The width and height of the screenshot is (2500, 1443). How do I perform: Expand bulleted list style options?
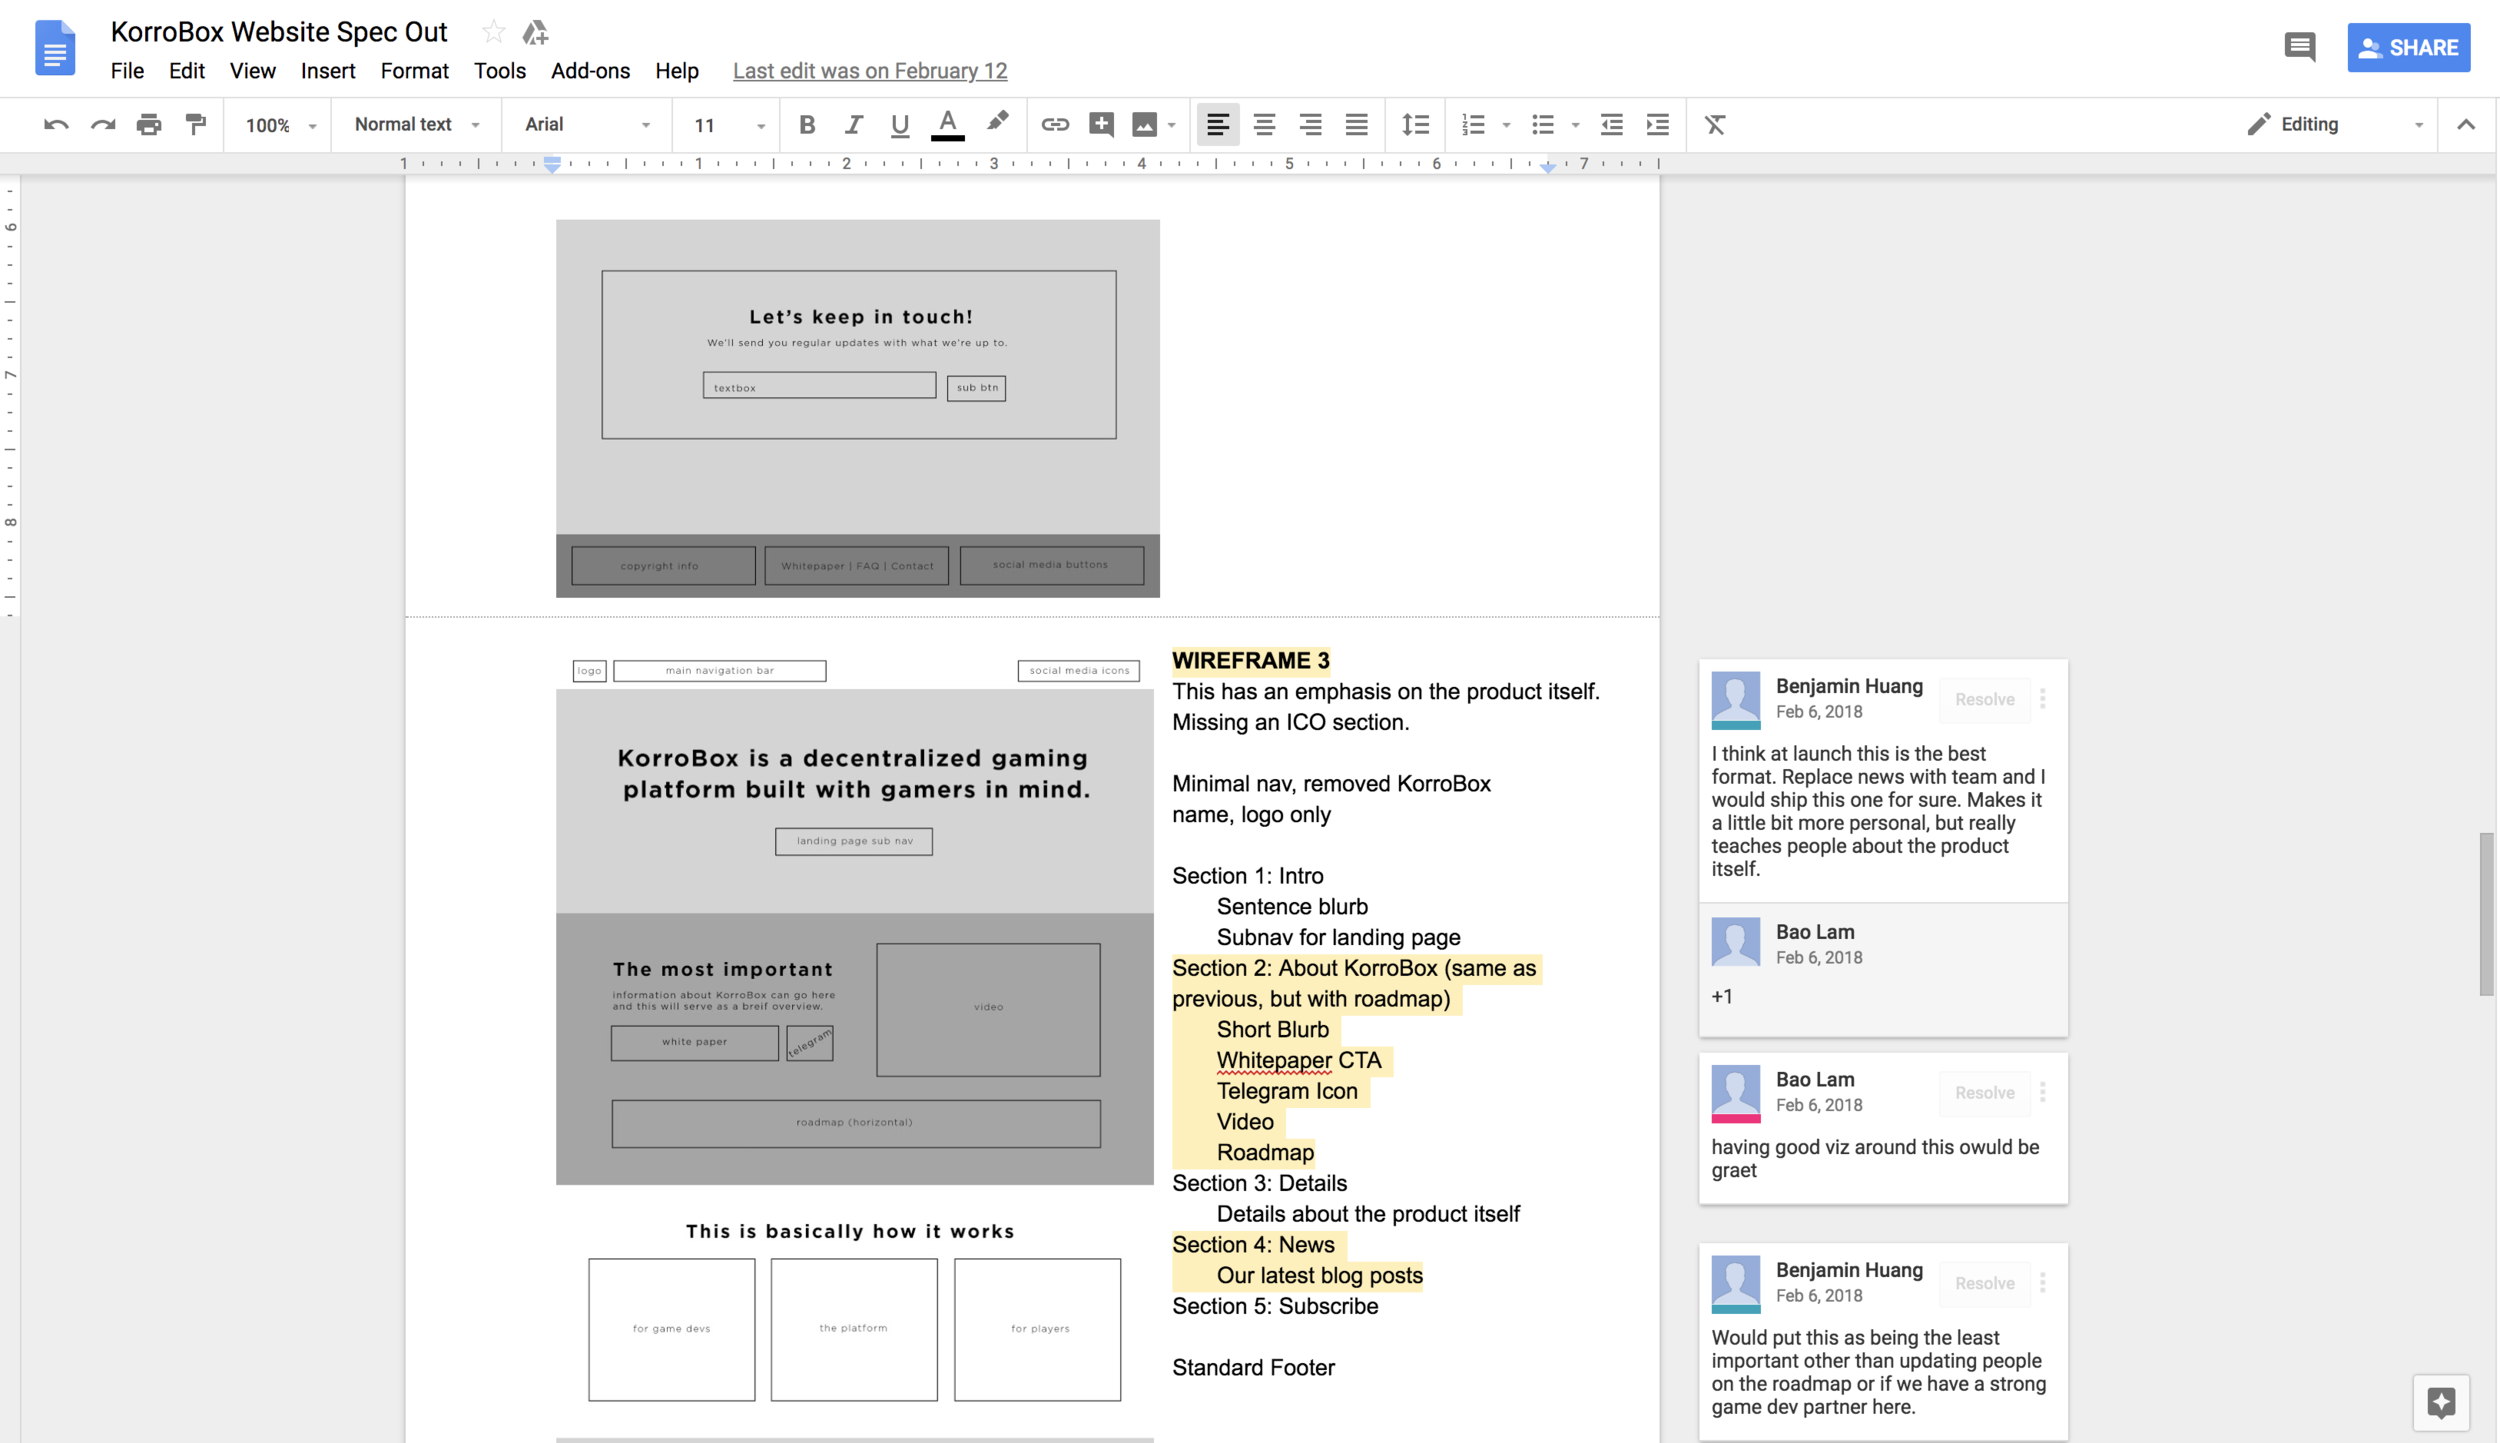click(1575, 126)
